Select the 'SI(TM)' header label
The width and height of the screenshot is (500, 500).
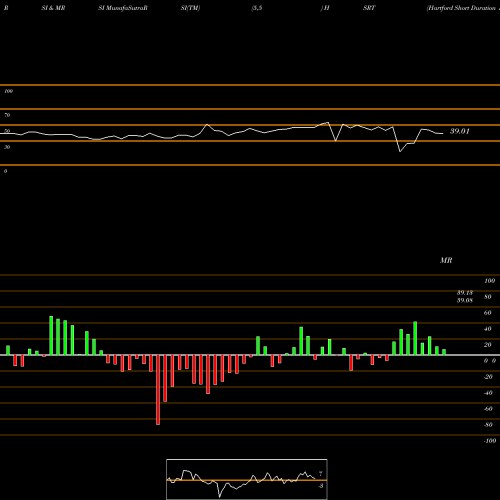[x=190, y=8]
